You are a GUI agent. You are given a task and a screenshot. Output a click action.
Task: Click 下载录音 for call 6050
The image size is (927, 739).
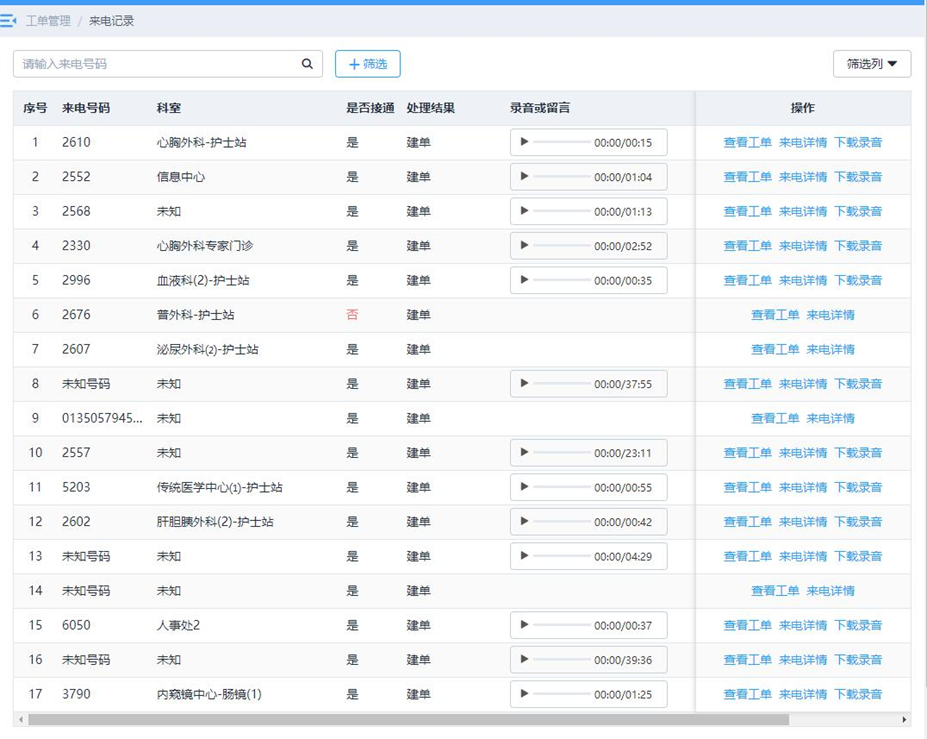coord(858,625)
